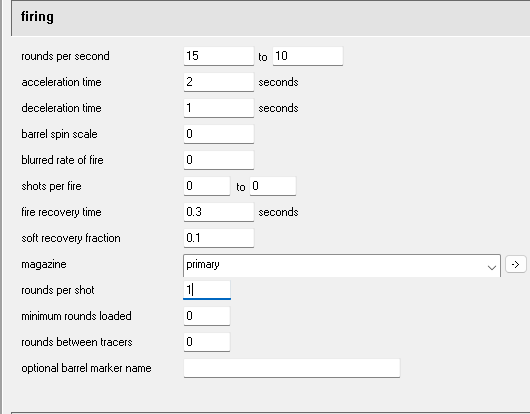
Task: Click the magazine arrow button
Action: [x=515, y=264]
